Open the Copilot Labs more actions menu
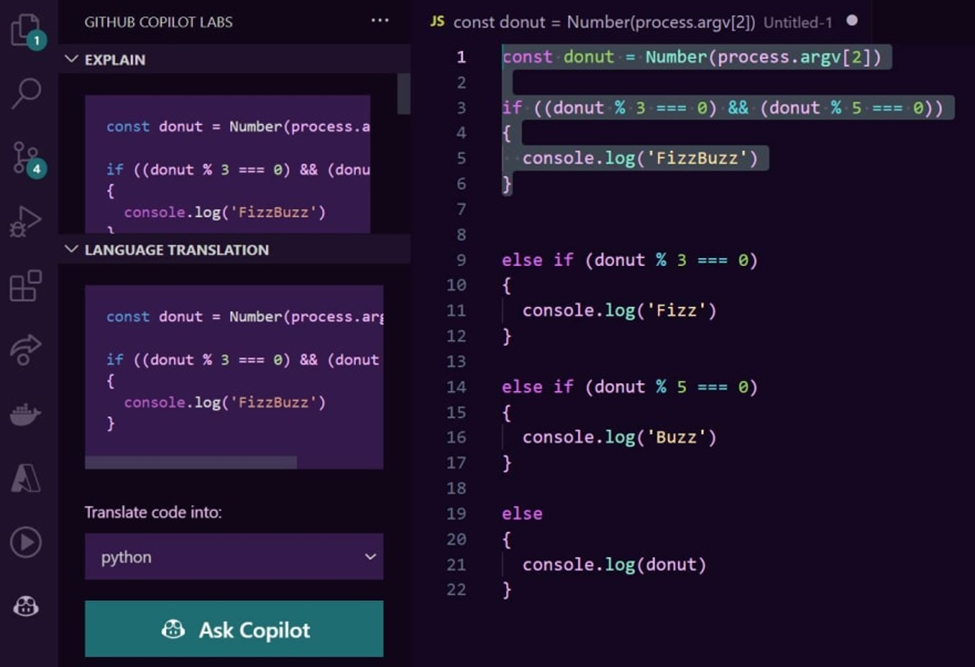Viewport: 975px width, 667px height. 379,19
